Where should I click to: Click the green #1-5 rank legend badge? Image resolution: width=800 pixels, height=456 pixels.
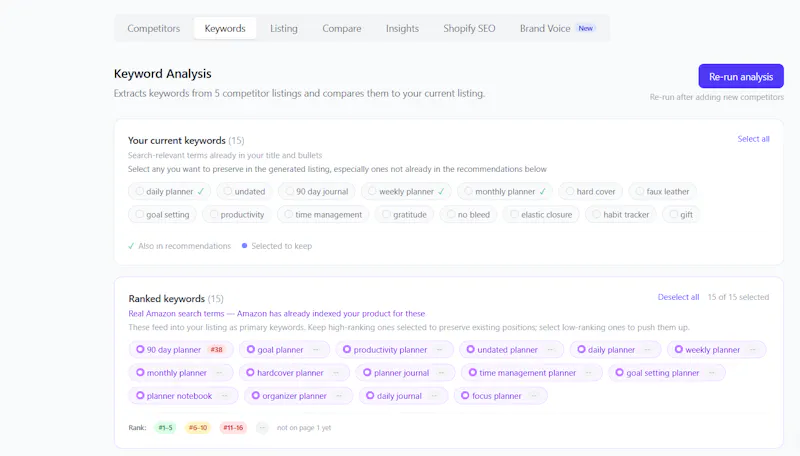[x=165, y=427]
